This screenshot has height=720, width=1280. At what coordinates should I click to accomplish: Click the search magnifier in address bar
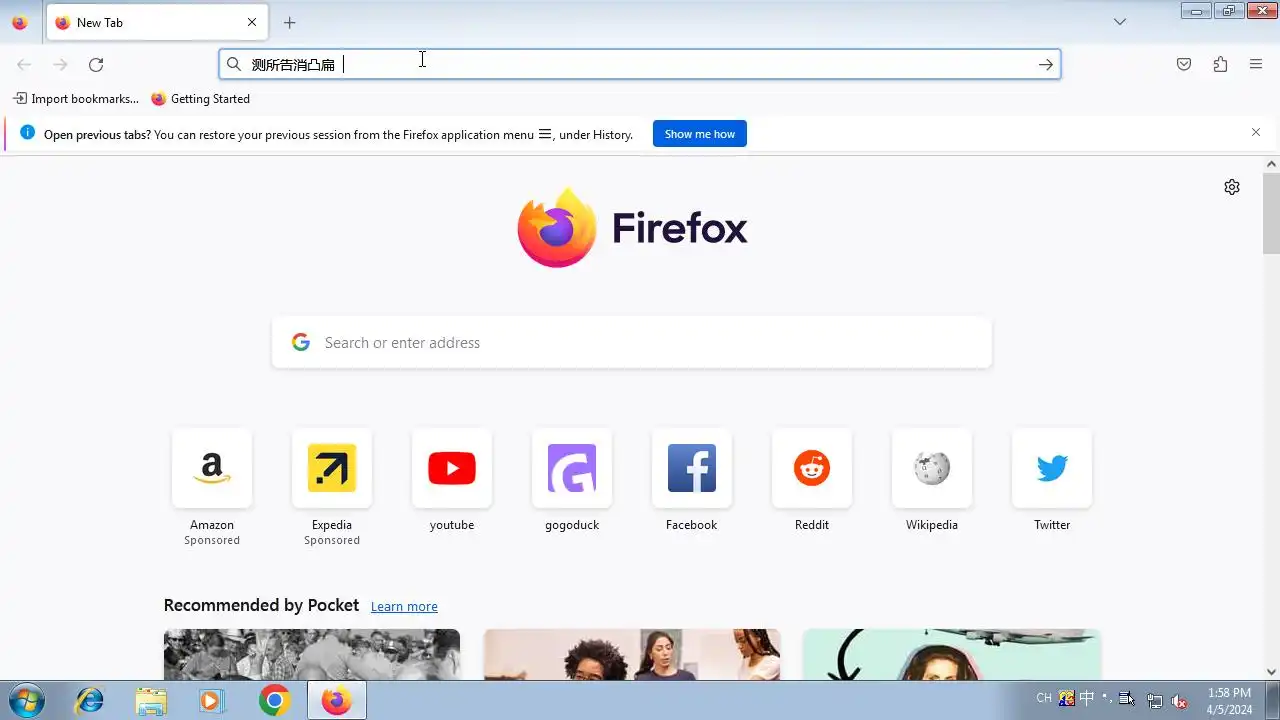point(234,64)
